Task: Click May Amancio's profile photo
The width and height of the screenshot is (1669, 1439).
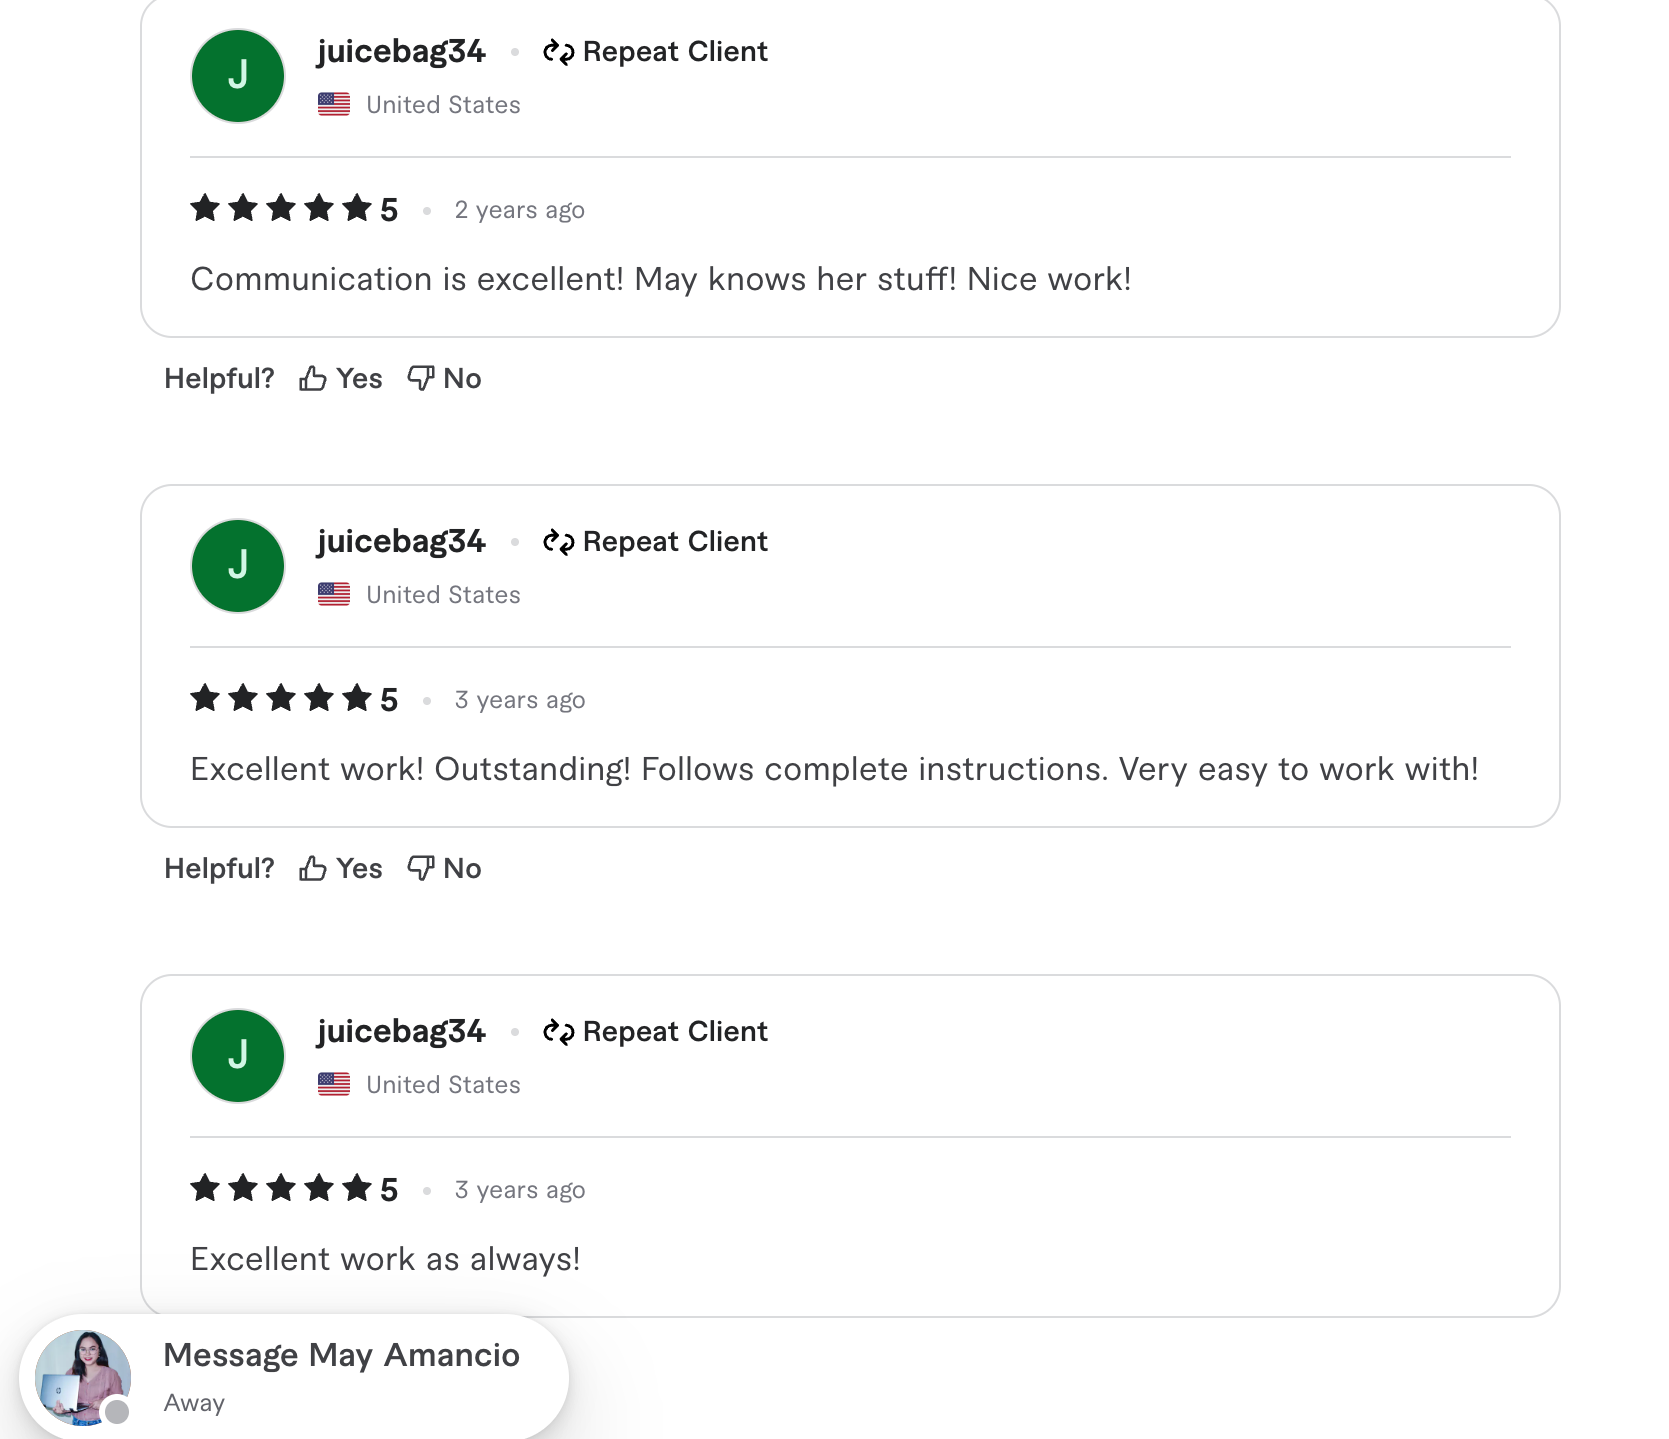Action: [83, 1377]
